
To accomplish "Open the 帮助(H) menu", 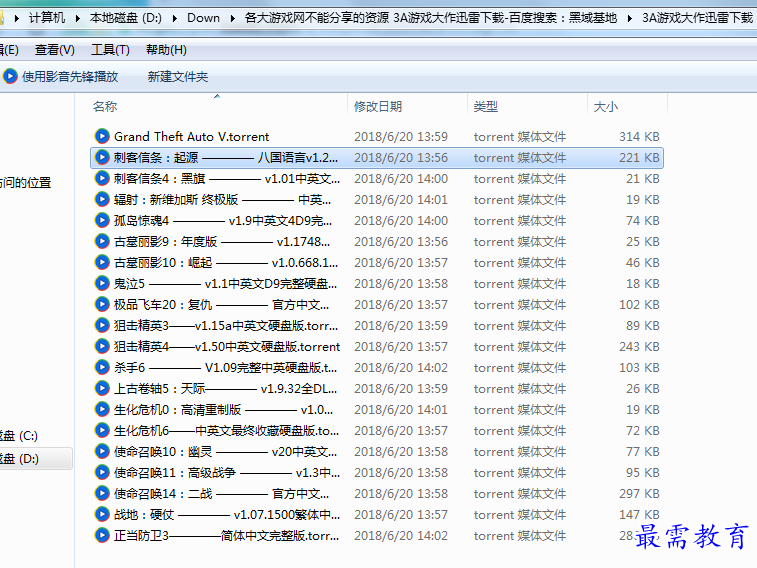I will (x=166, y=50).
